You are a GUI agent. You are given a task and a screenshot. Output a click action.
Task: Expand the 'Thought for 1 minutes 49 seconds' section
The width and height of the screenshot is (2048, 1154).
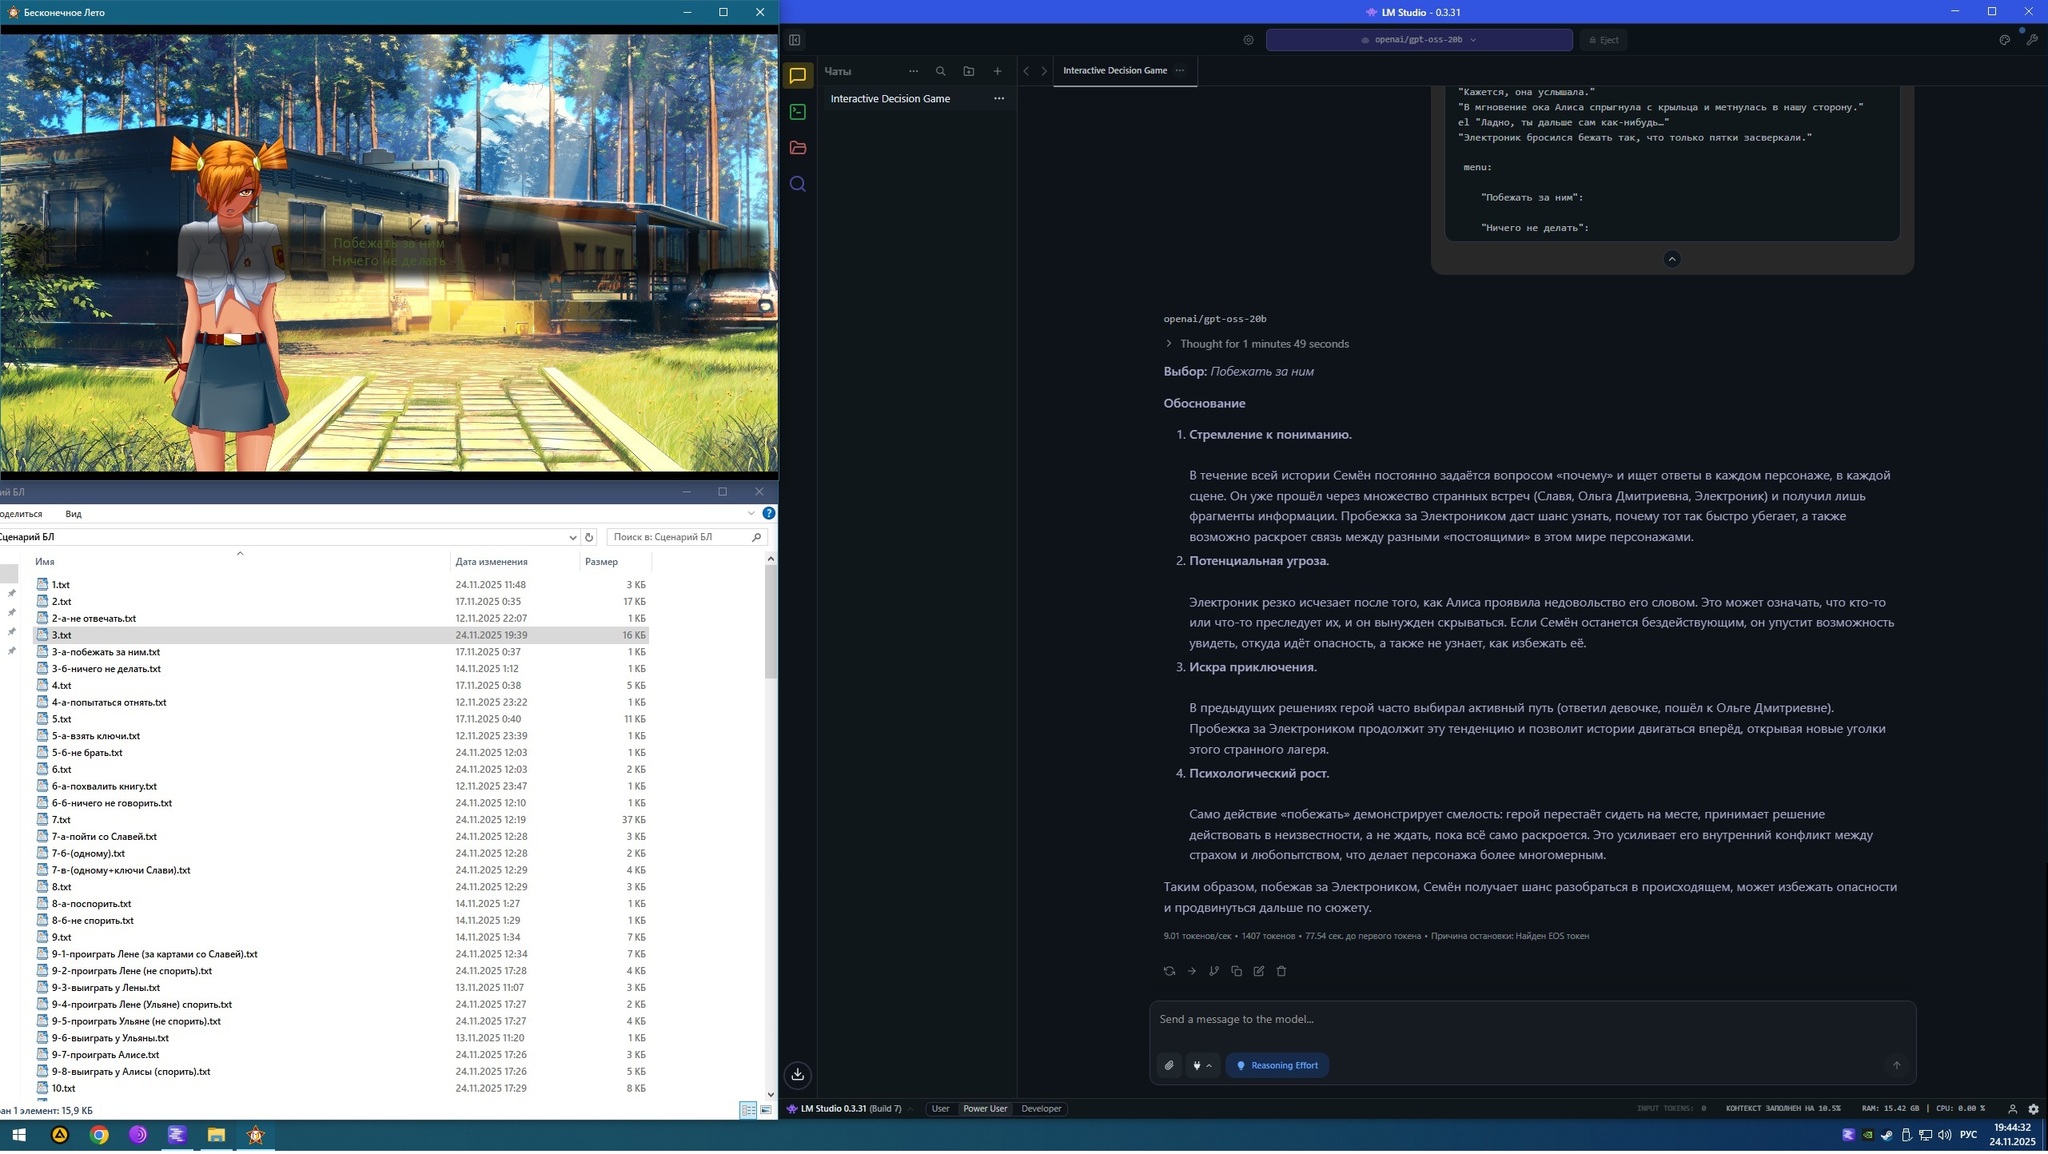click(1264, 344)
